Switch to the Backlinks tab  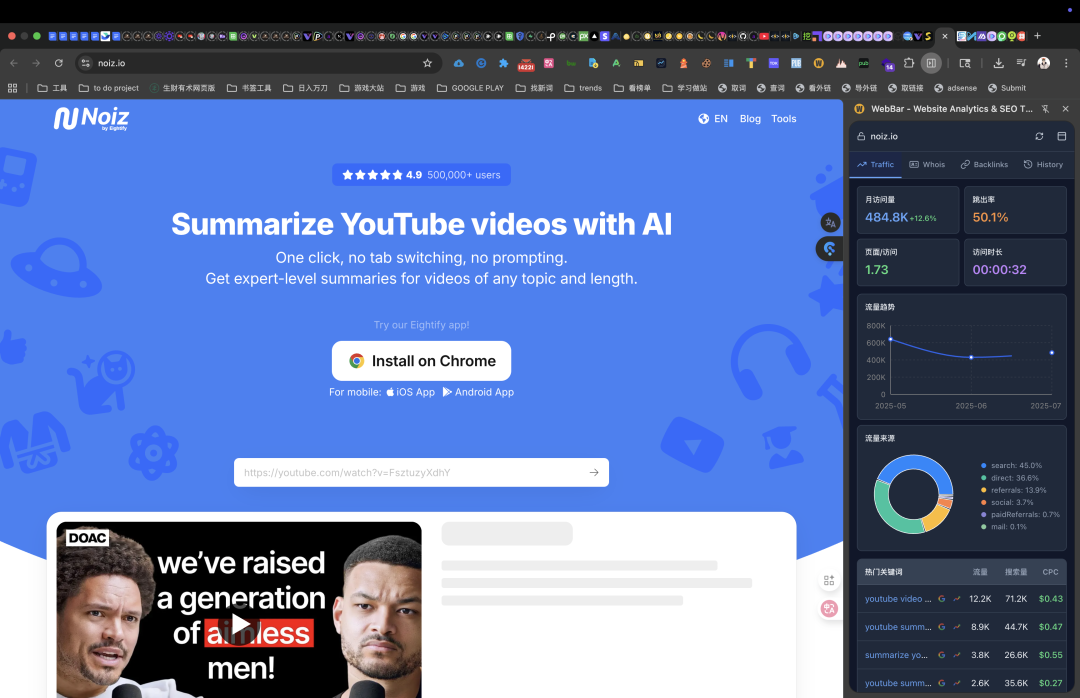(984, 164)
